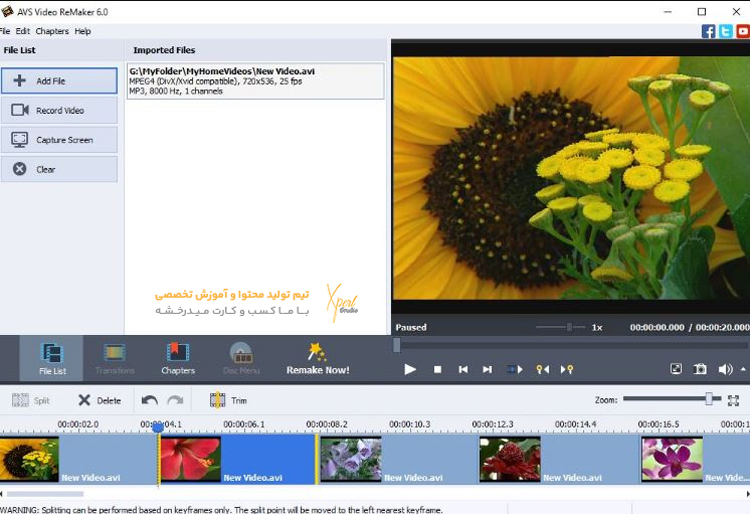
Task: Open the File menu
Action: click(5, 31)
